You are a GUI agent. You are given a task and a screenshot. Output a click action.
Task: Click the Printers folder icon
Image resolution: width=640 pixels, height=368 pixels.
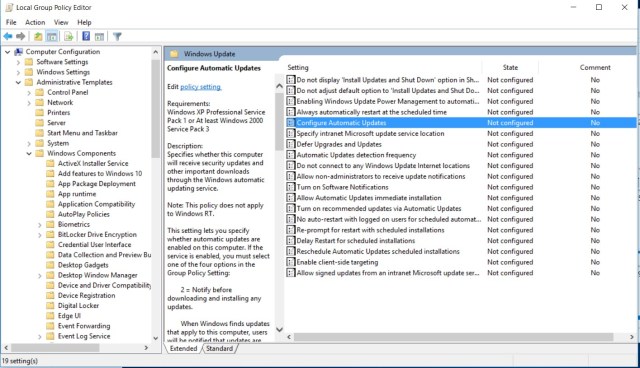[40, 113]
